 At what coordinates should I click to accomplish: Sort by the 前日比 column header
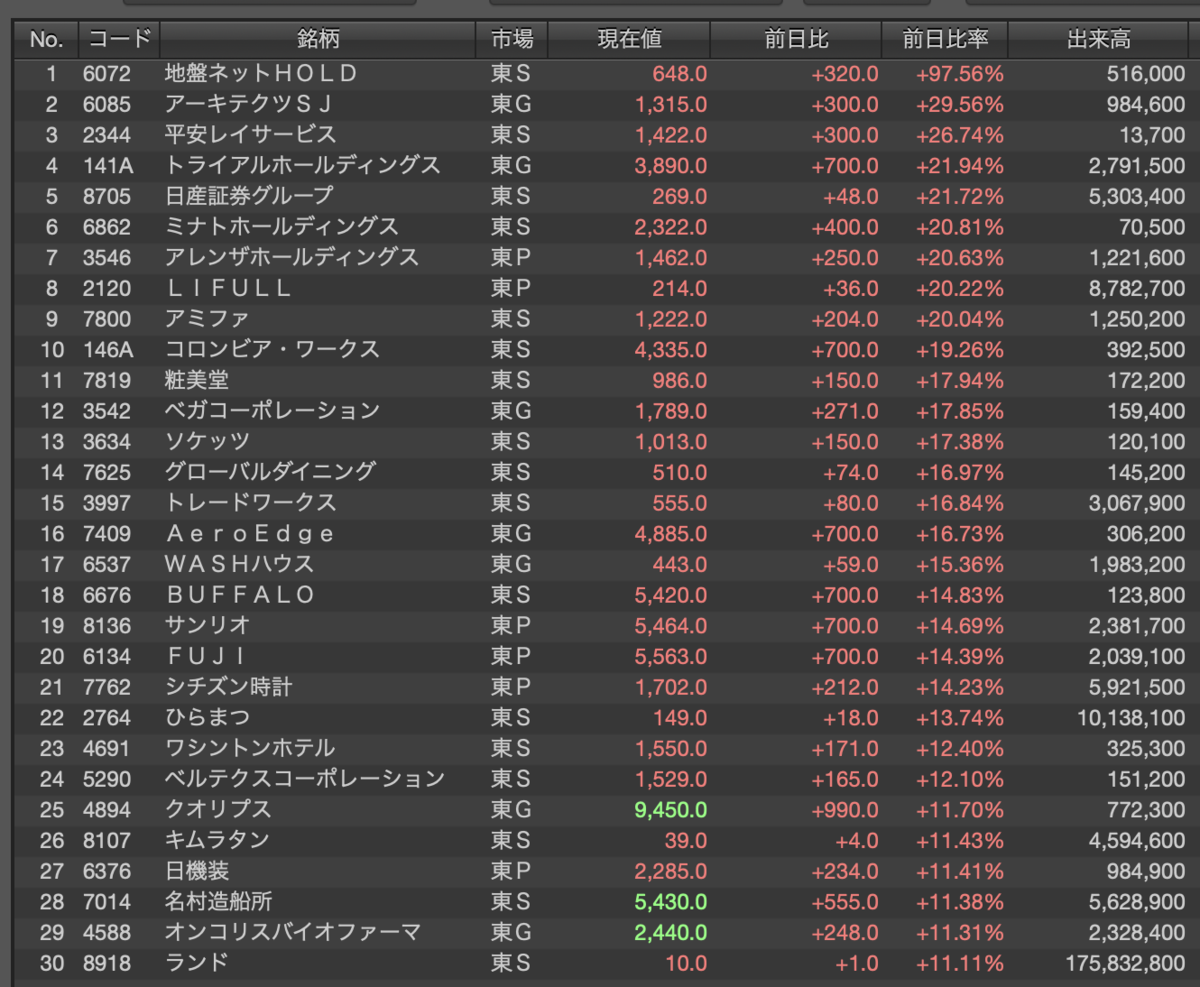point(796,40)
